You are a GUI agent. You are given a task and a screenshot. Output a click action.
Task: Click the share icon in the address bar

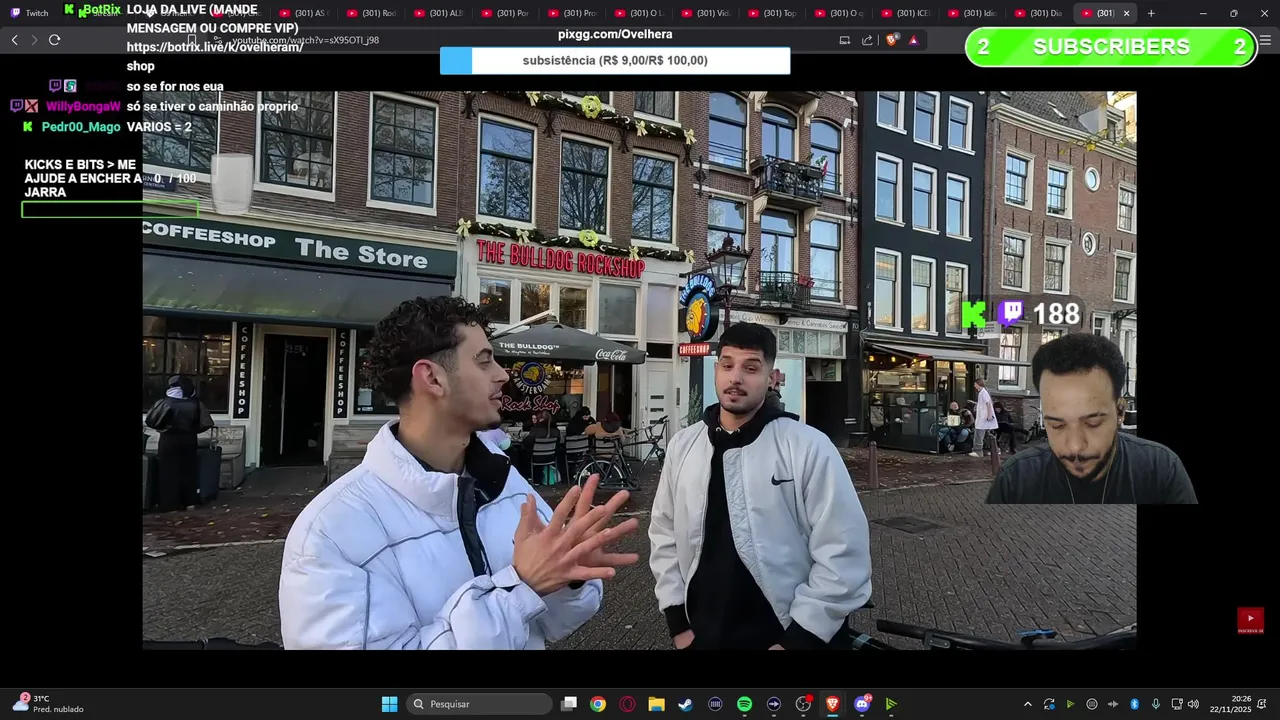[867, 40]
